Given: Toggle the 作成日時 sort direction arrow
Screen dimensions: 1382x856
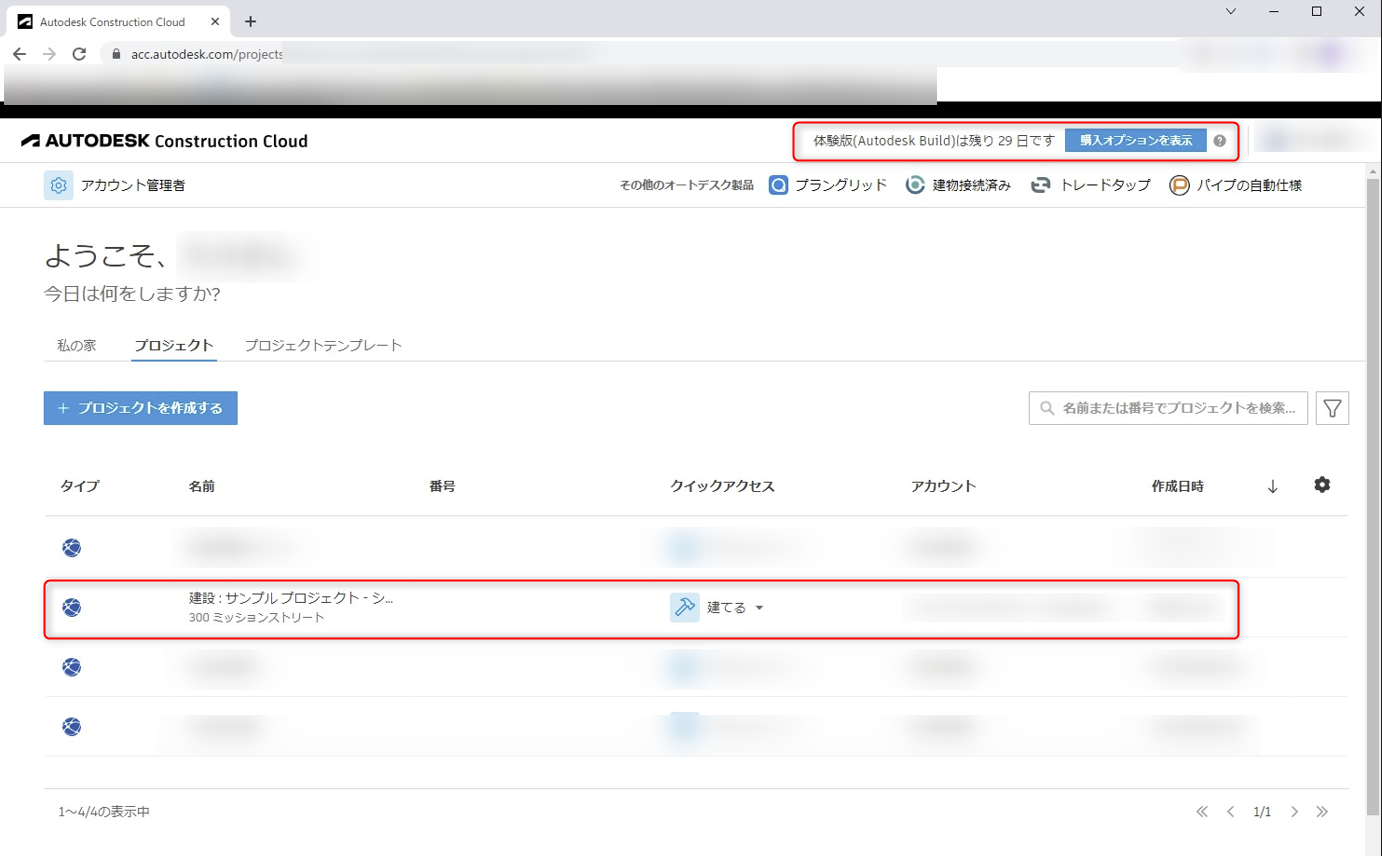Looking at the screenshot, I should pyautogui.click(x=1272, y=486).
